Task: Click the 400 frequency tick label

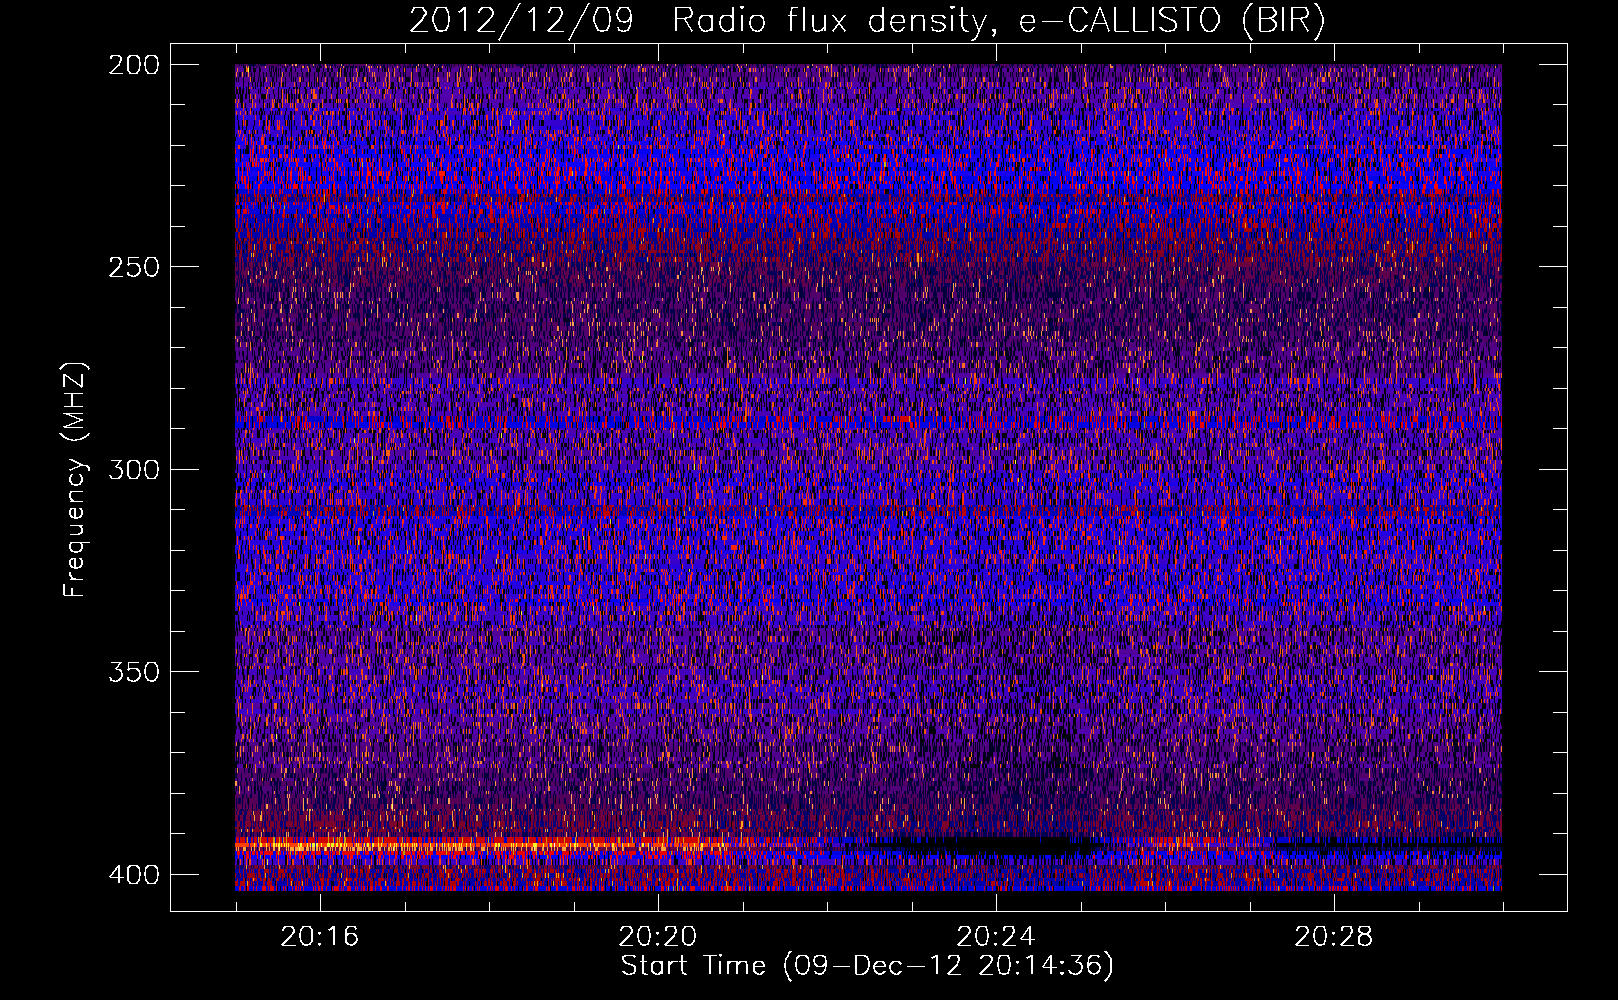Action: (133, 874)
